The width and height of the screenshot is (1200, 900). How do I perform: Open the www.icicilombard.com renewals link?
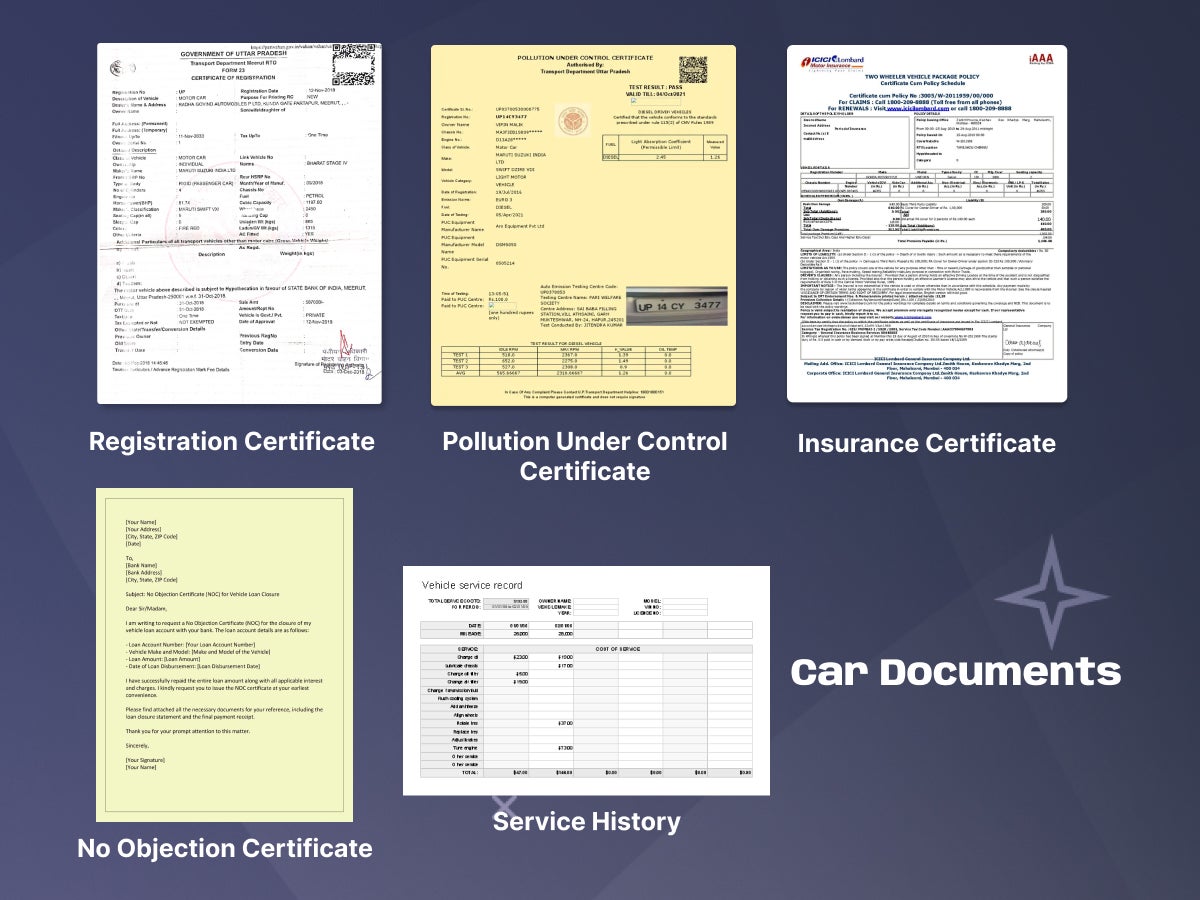tap(916, 109)
